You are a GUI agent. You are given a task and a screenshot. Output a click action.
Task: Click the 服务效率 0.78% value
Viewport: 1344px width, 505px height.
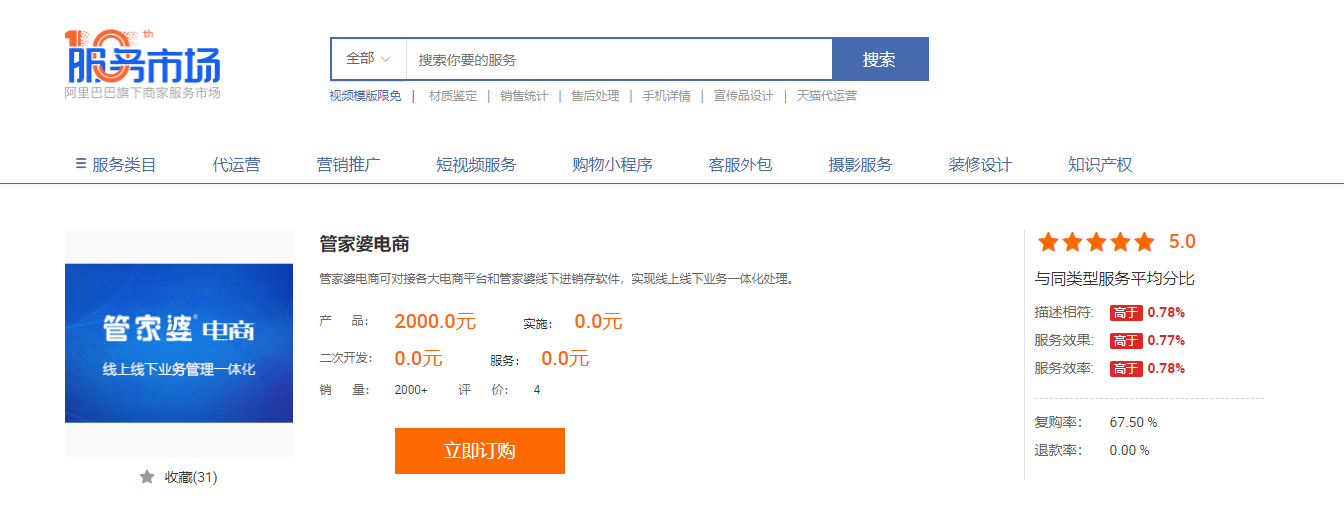click(x=1166, y=368)
